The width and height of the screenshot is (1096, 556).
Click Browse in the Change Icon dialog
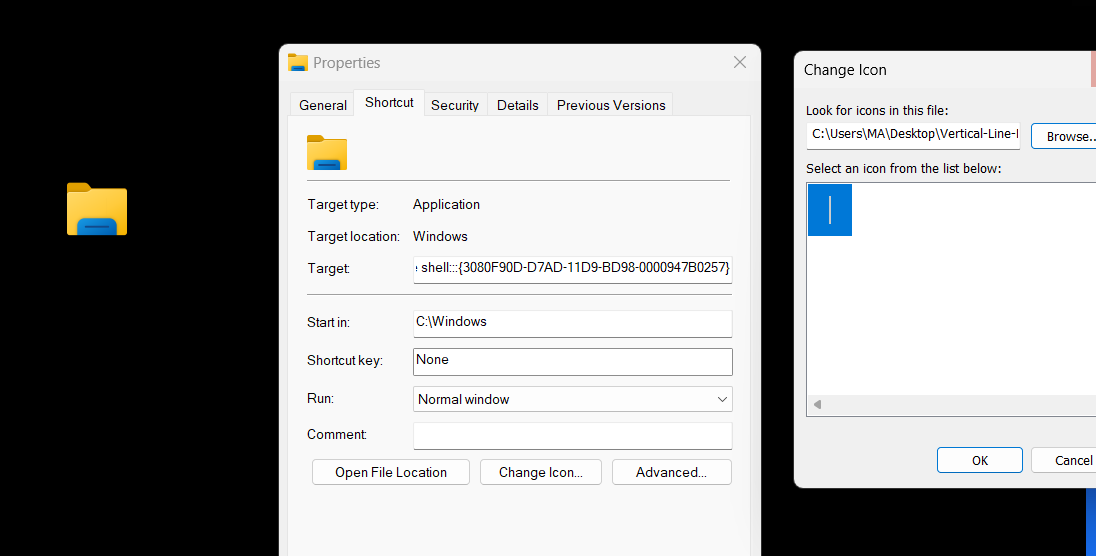(x=1065, y=136)
